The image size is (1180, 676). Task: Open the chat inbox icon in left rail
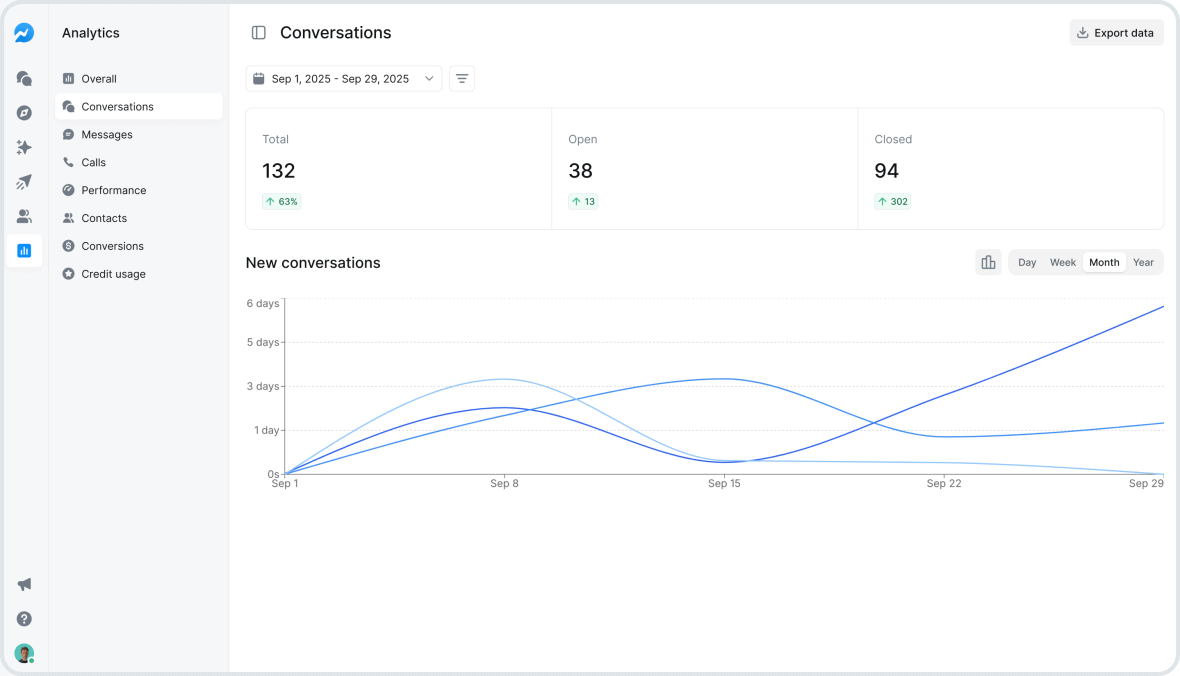pyautogui.click(x=24, y=78)
